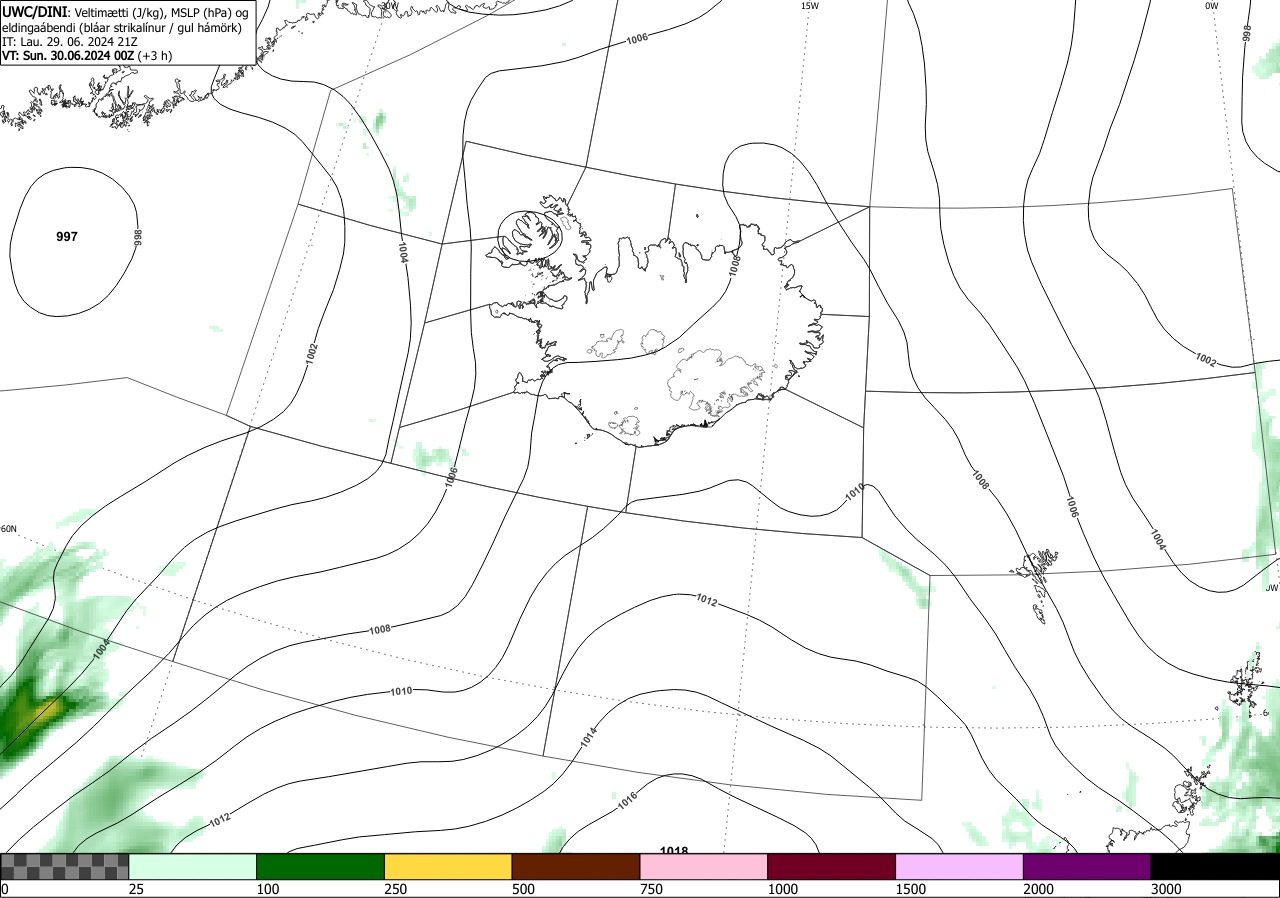Click the '60N' latitude label
This screenshot has width=1280, height=898.
9,529
